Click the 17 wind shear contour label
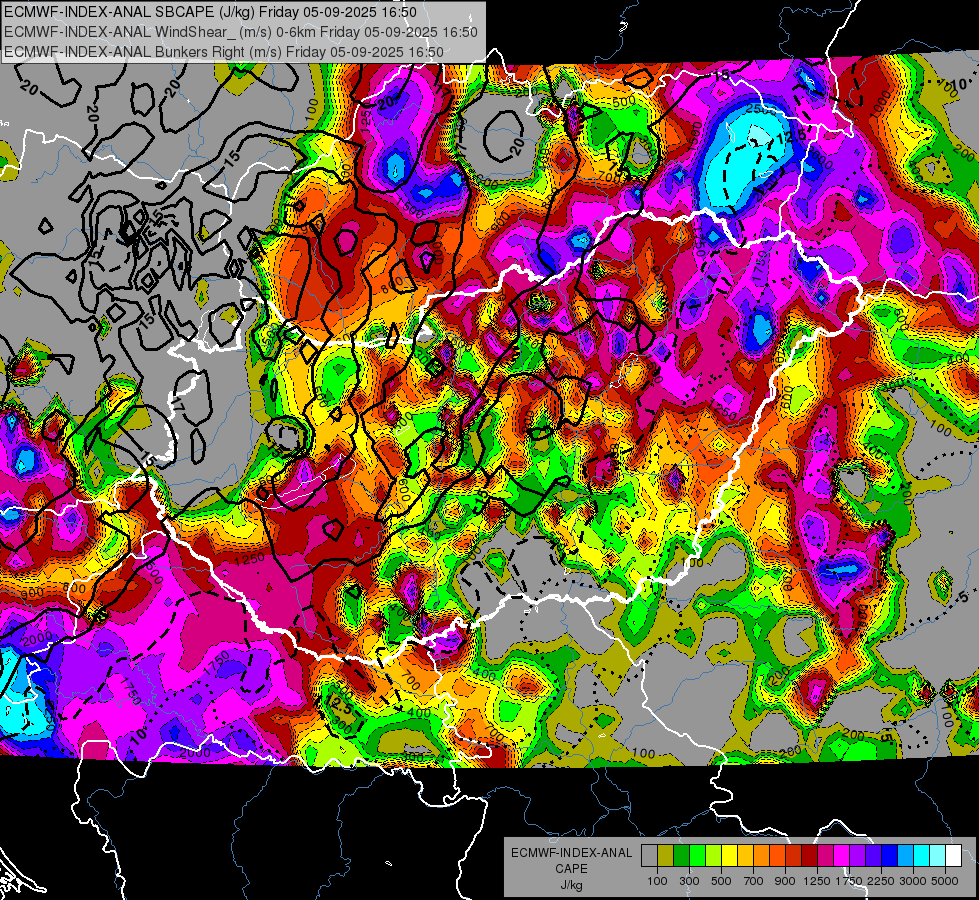The height and width of the screenshot is (900, 979). pos(178,405)
